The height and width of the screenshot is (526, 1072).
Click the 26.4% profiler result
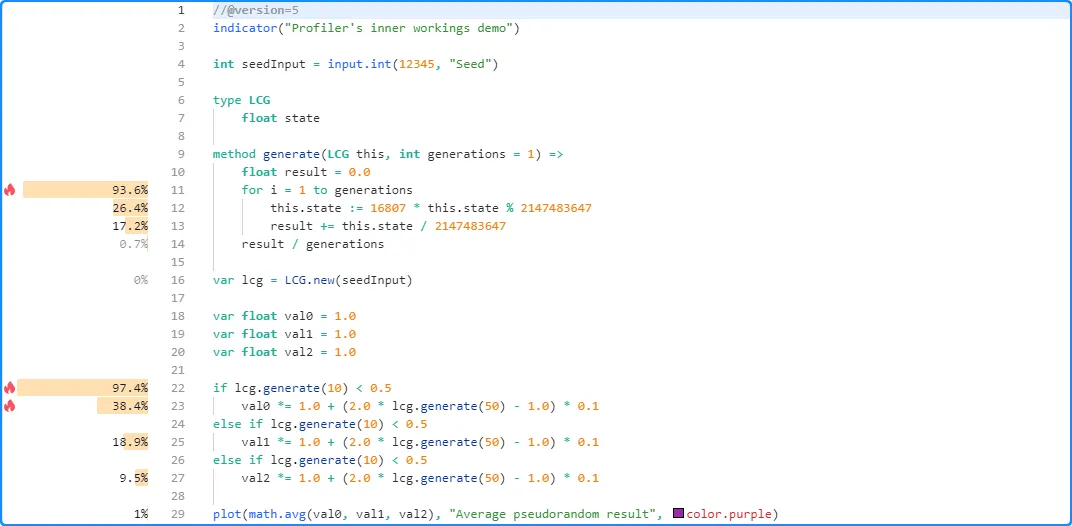click(x=132, y=208)
